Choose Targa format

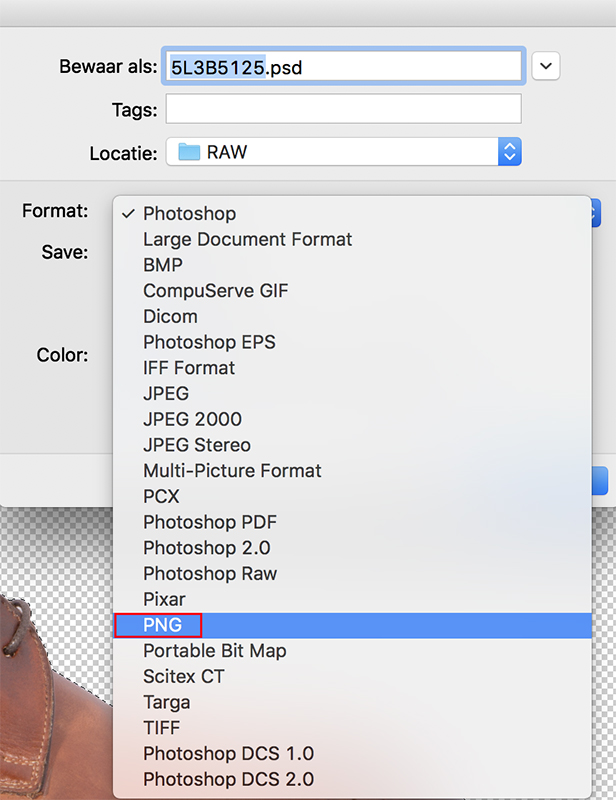pyautogui.click(x=352, y=702)
